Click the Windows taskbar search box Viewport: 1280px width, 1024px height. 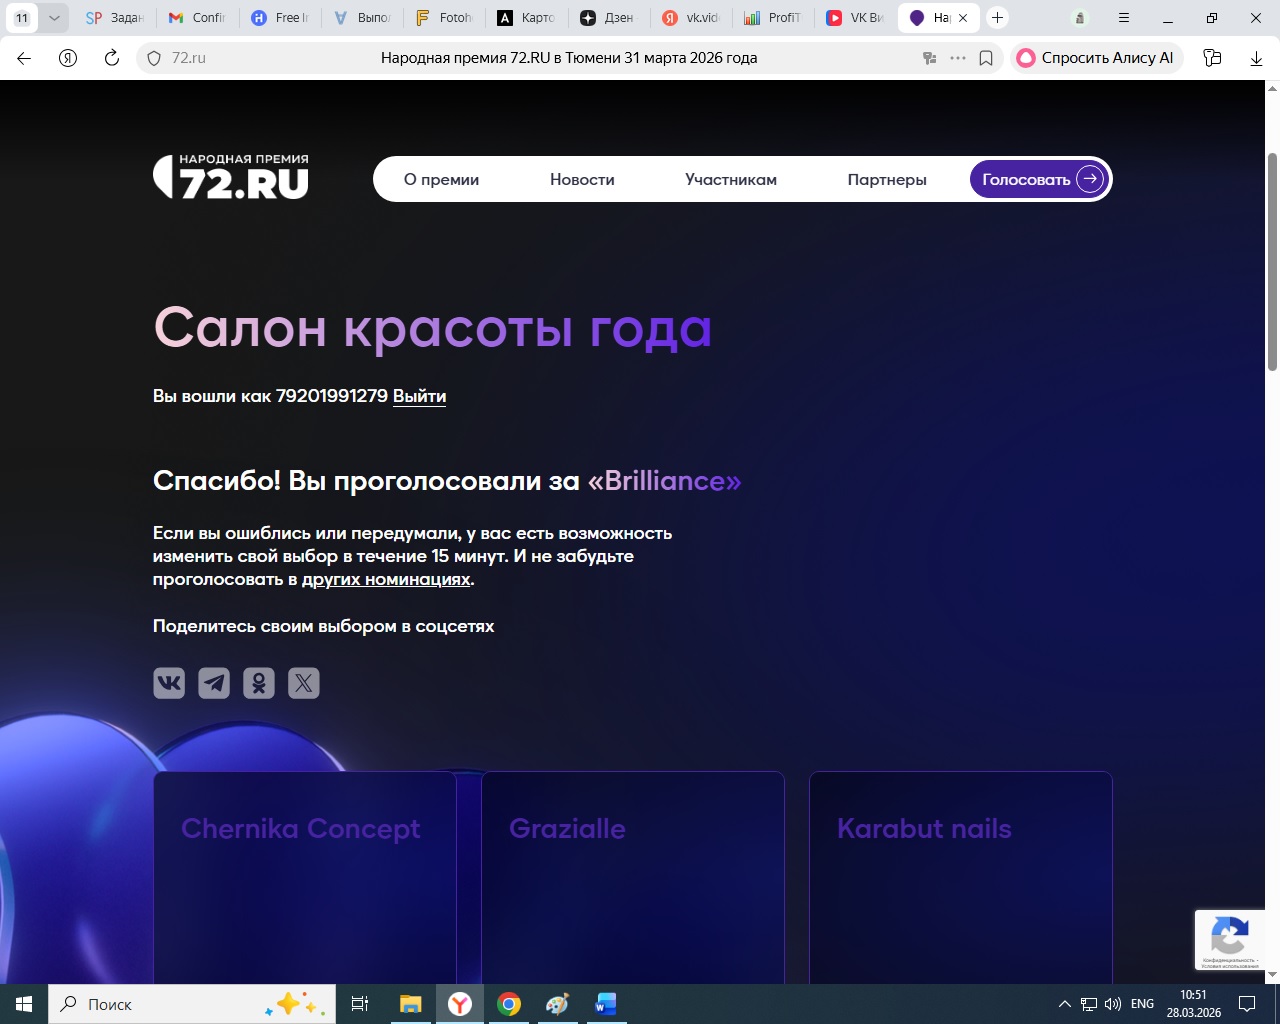pyautogui.click(x=192, y=1004)
